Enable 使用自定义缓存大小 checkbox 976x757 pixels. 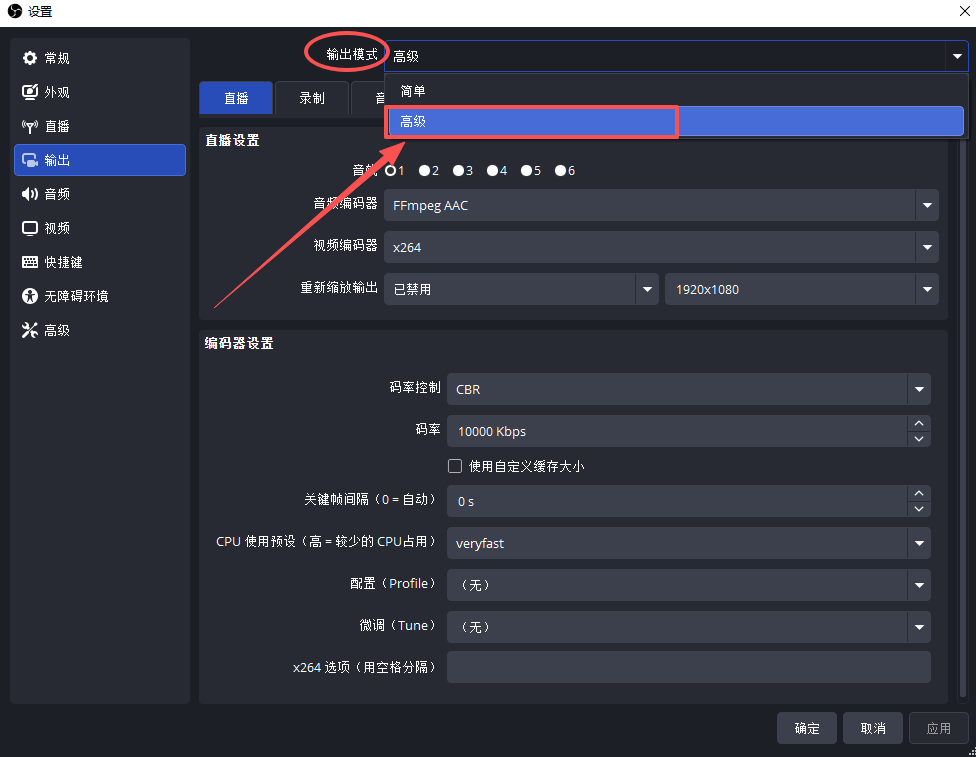pos(455,466)
